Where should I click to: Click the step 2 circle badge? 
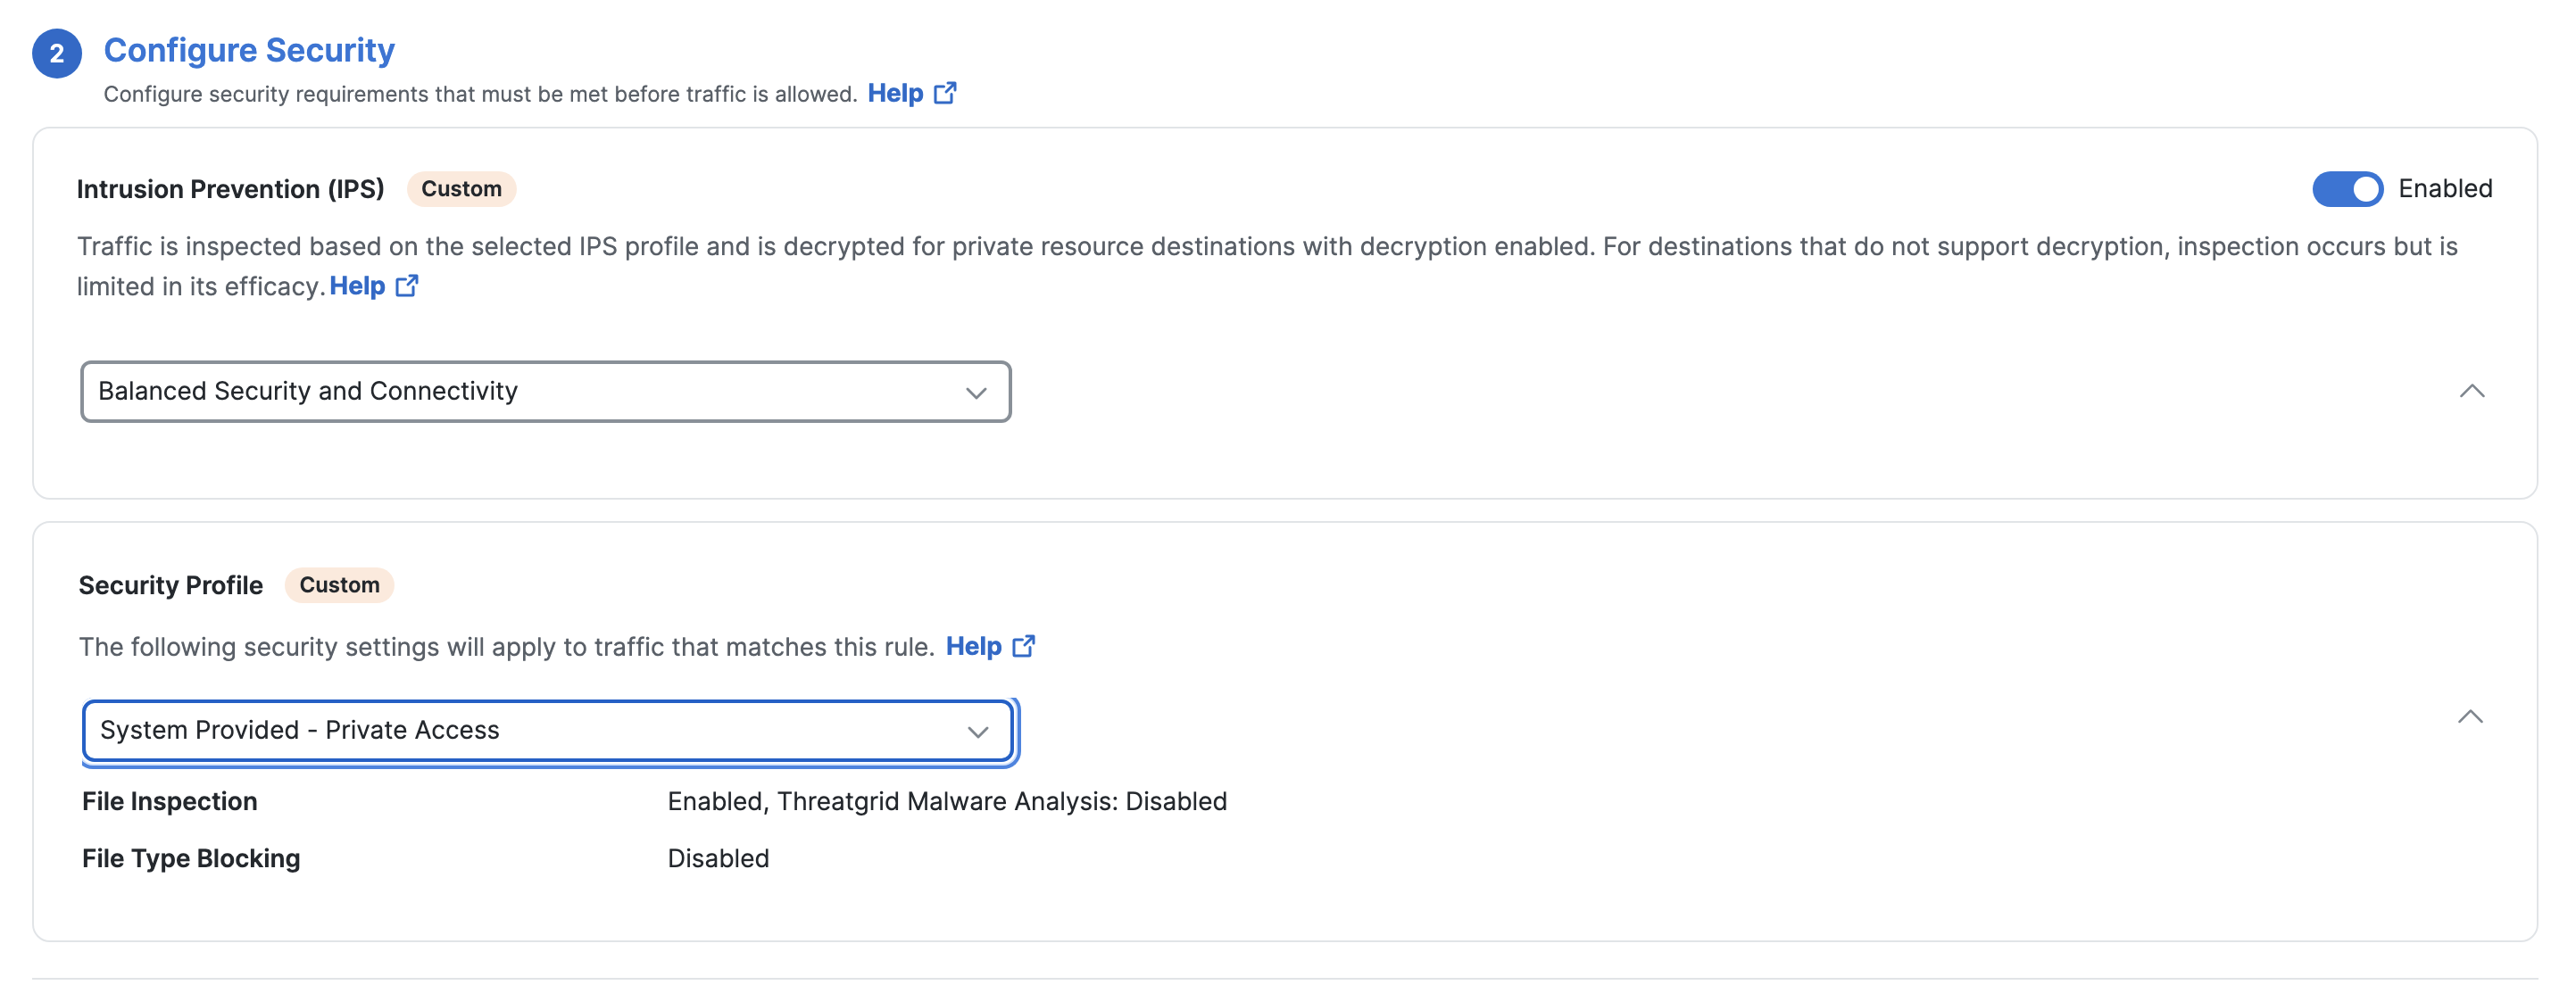(x=56, y=53)
